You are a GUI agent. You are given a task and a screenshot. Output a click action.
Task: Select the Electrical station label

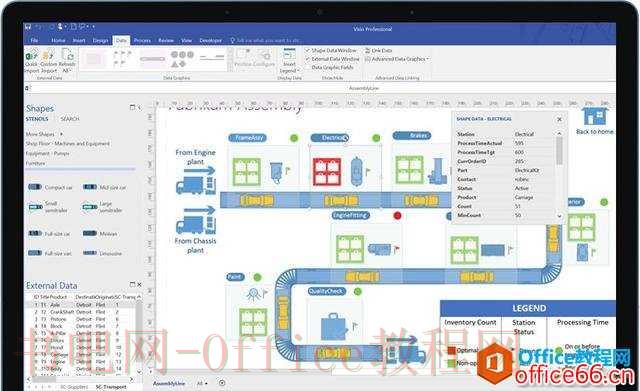point(330,138)
